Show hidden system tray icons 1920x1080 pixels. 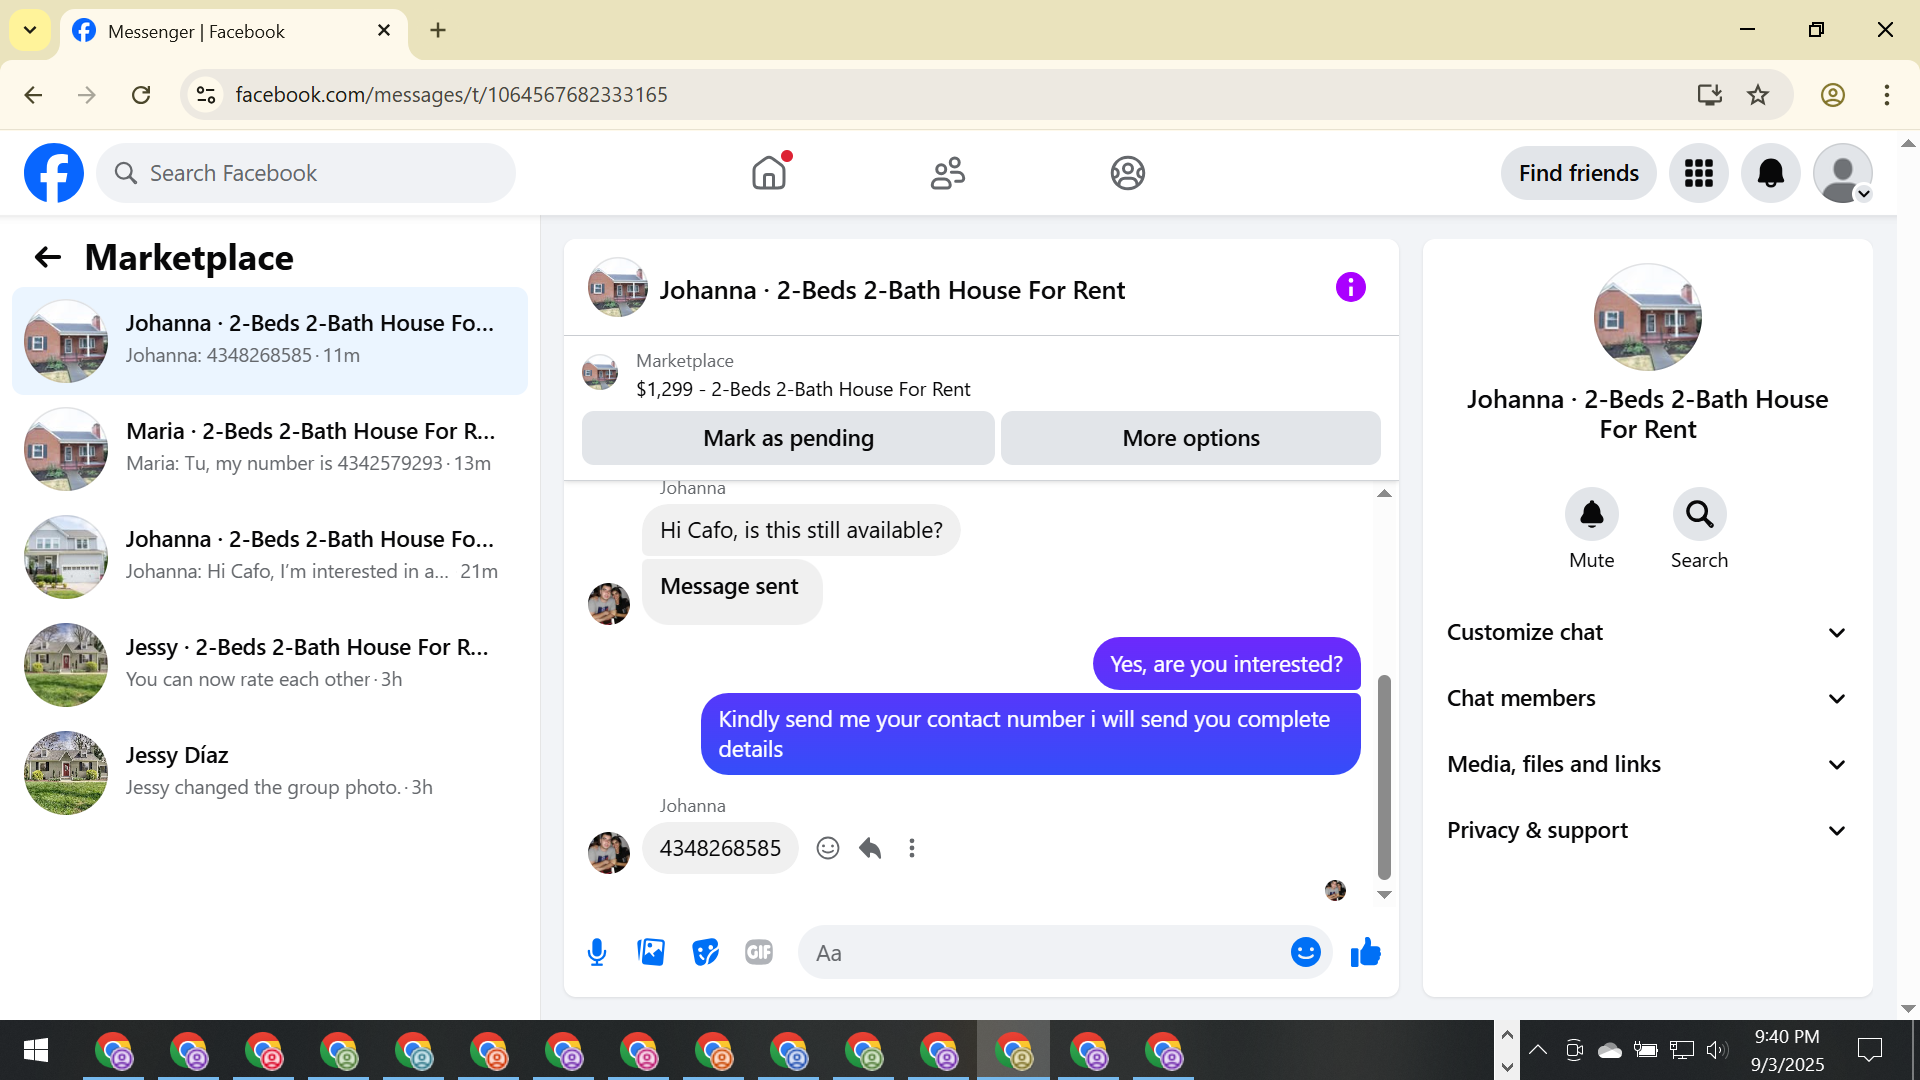tap(1538, 1049)
